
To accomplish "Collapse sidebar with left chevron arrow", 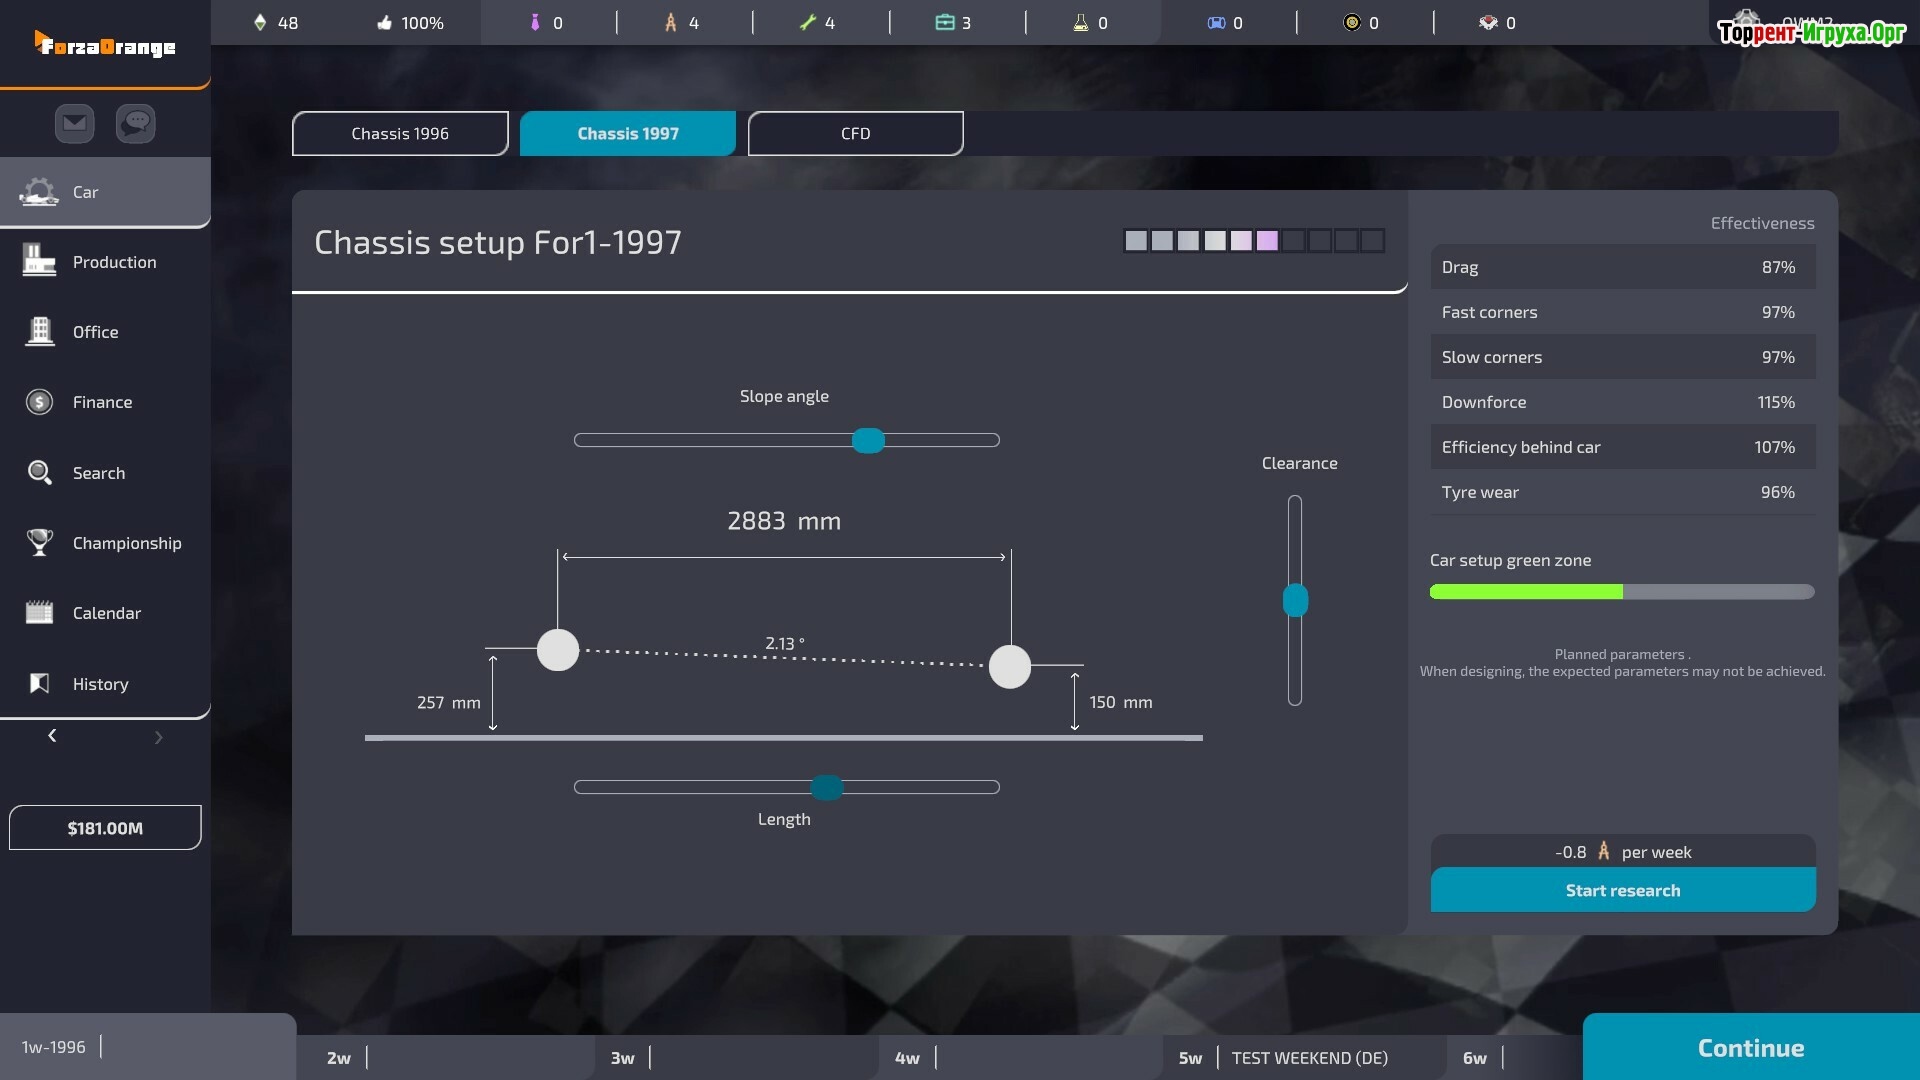I will (52, 736).
